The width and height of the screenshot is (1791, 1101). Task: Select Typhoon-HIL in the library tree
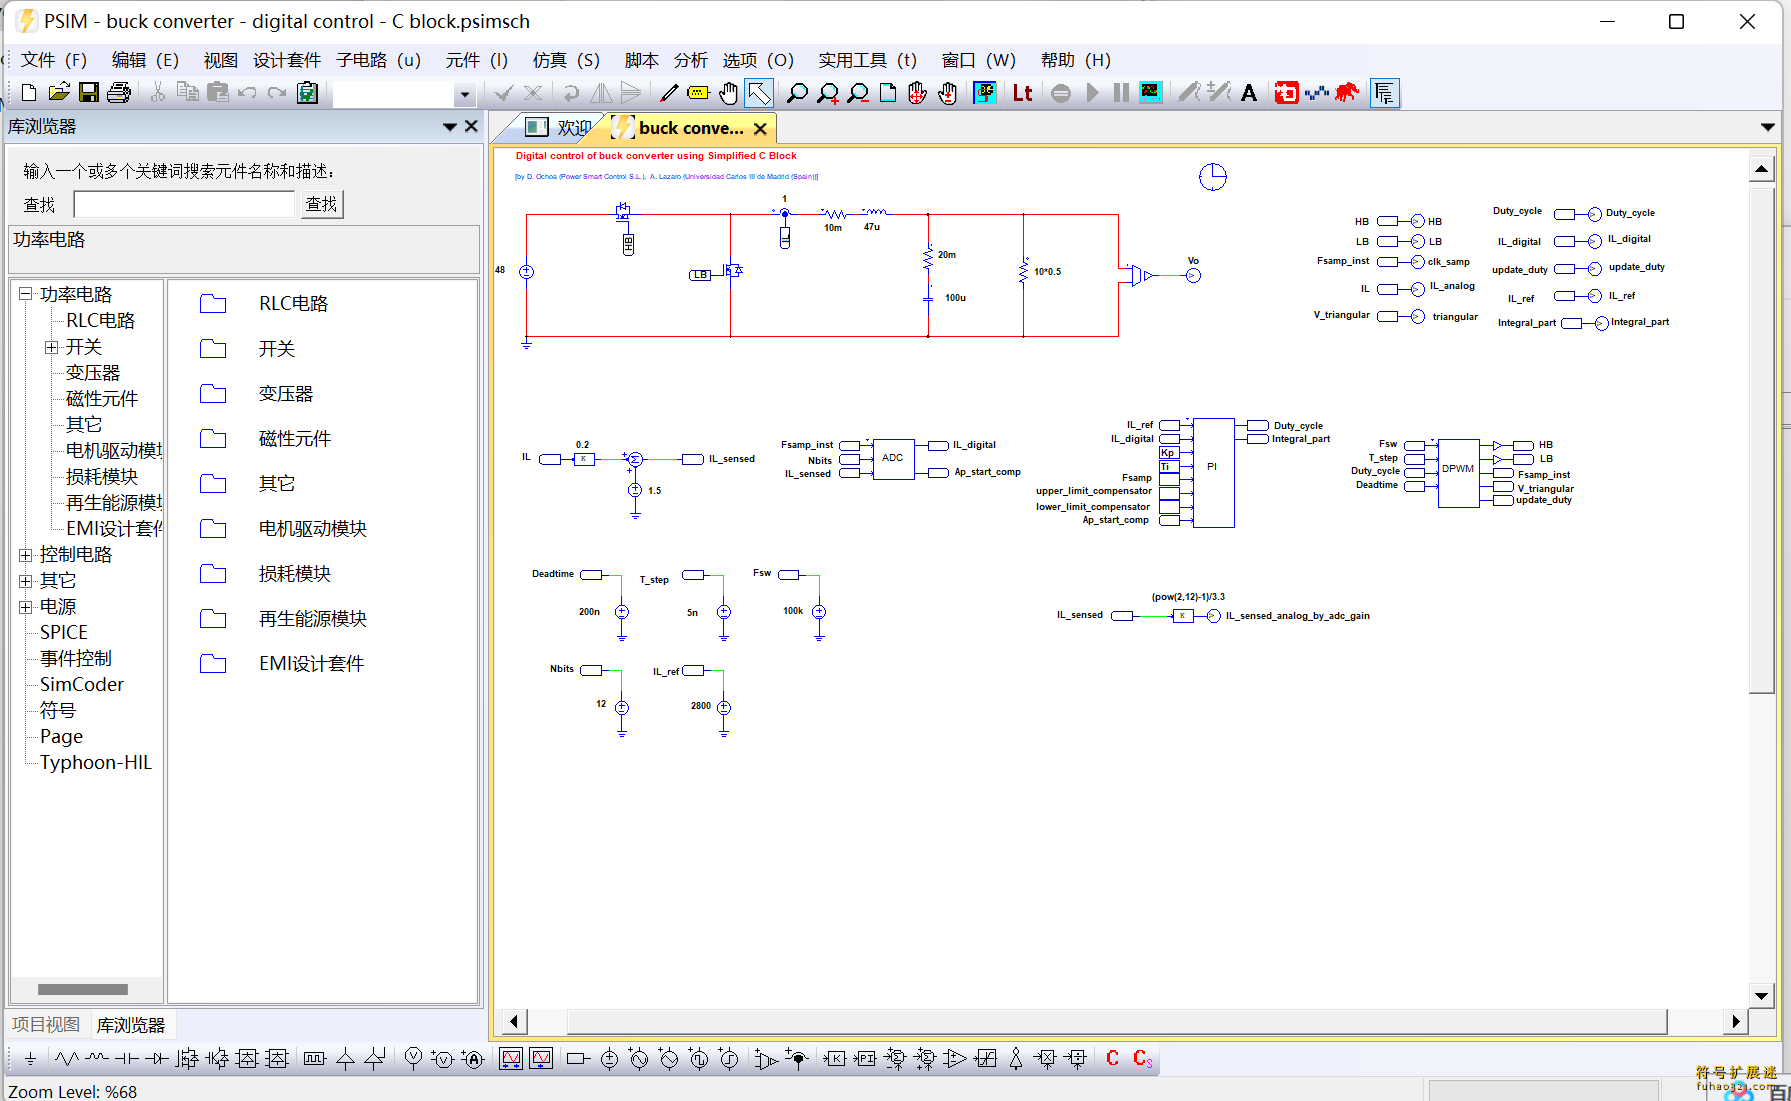pos(96,763)
